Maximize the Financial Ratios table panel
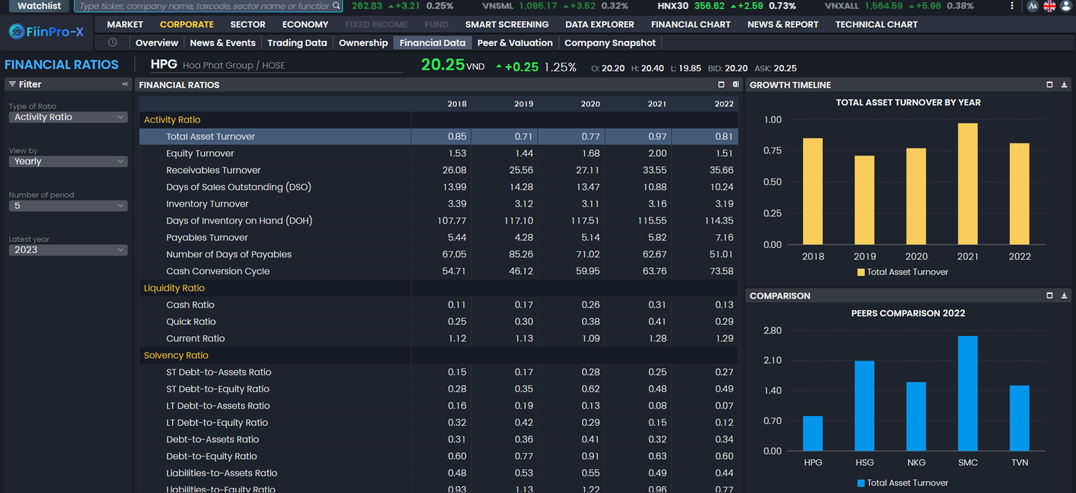This screenshot has height=493, width=1076. click(x=721, y=85)
